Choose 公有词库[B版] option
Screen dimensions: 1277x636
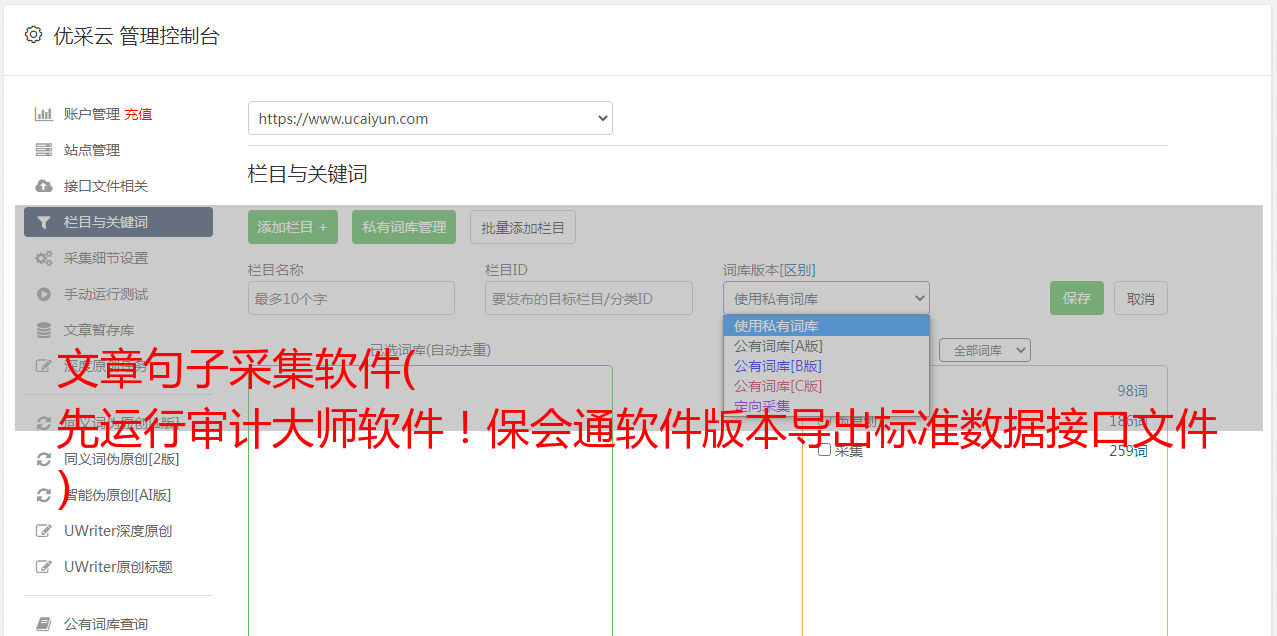coord(826,366)
